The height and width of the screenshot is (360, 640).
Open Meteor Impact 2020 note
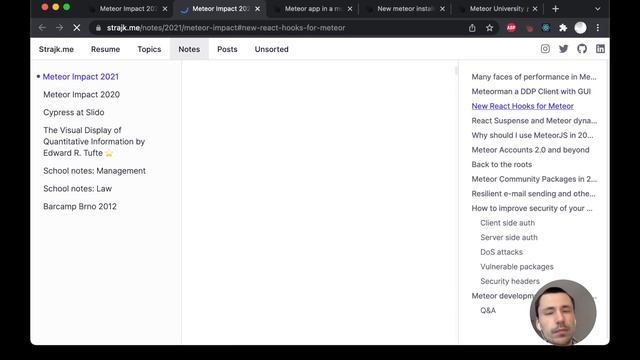[82, 94]
